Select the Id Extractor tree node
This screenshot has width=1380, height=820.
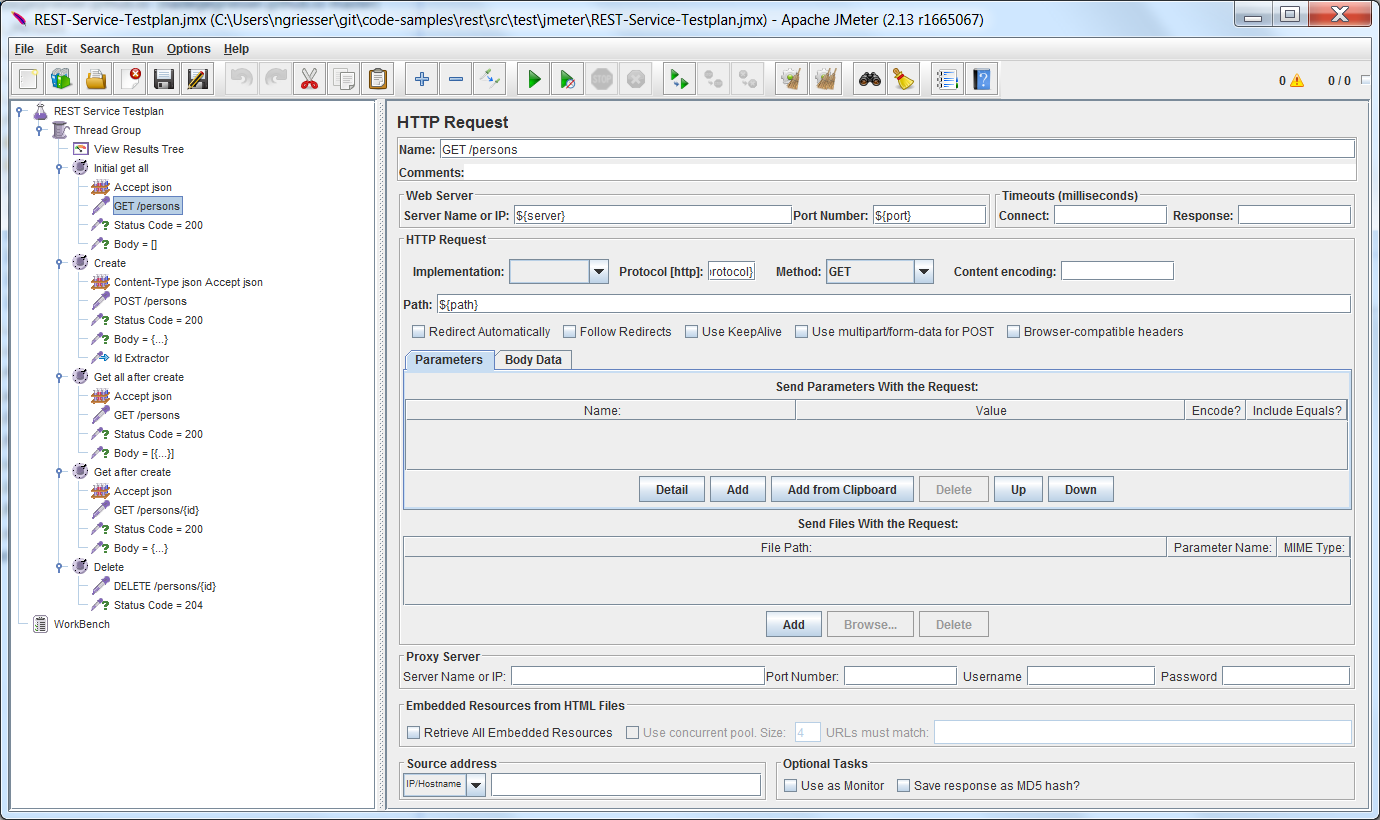(x=141, y=358)
